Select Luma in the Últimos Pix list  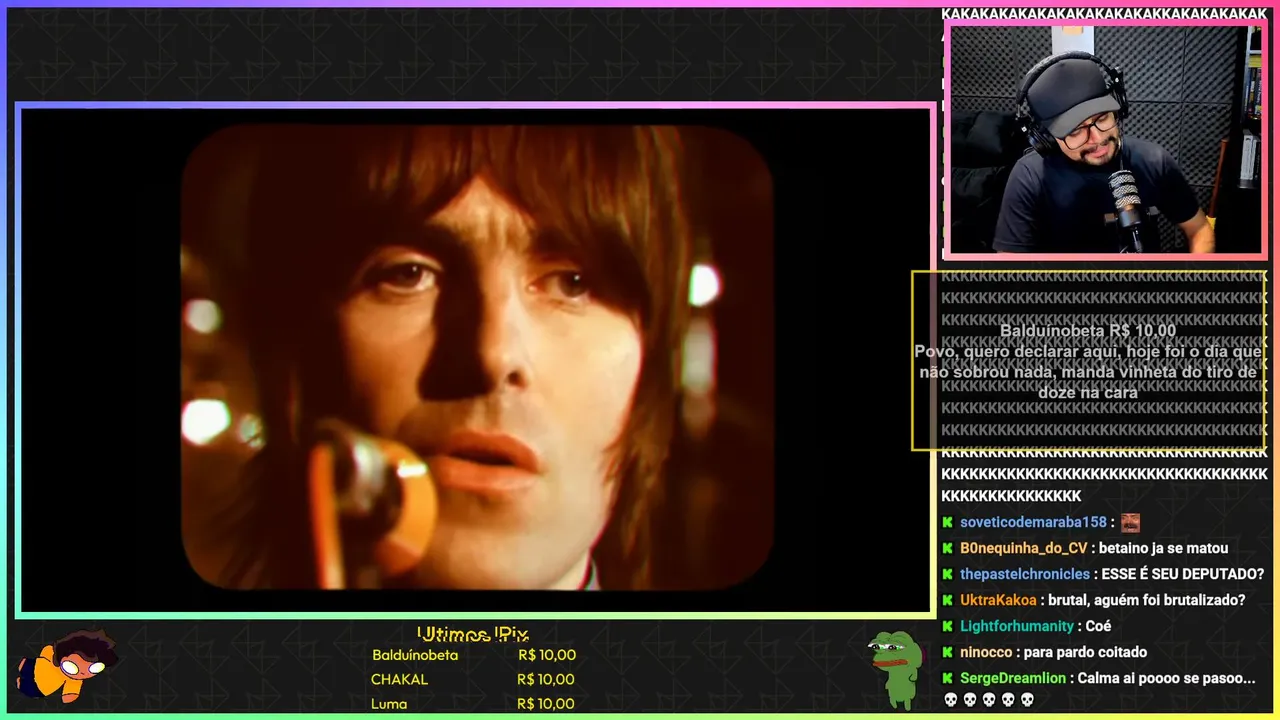point(389,704)
